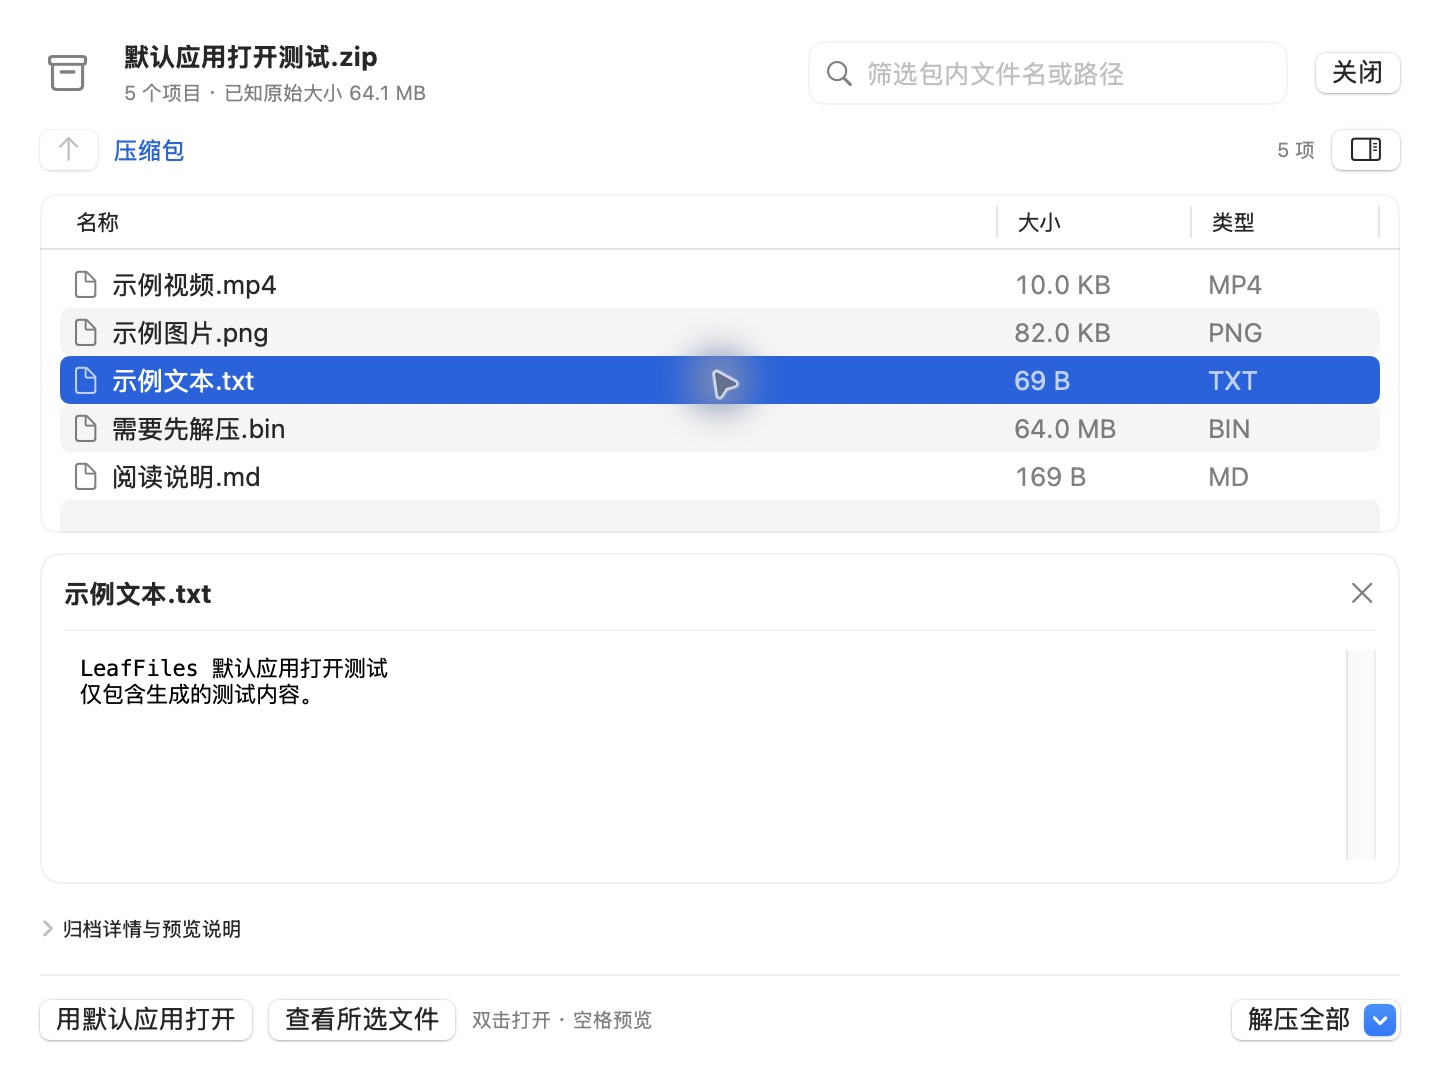Screen dimensions: 1440x1080
Task: Click the 解压全部 button
Action: pyautogui.click(x=1298, y=1020)
